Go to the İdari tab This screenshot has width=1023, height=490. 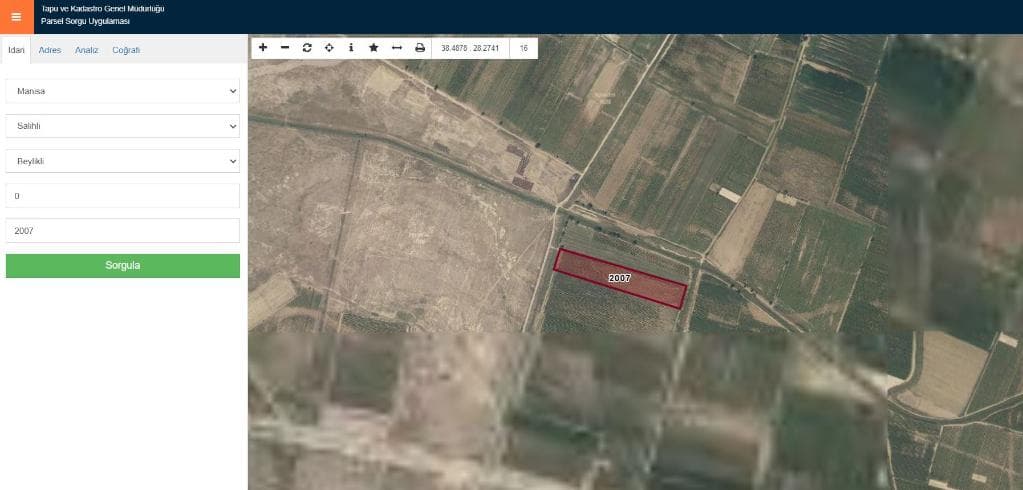click(16, 50)
